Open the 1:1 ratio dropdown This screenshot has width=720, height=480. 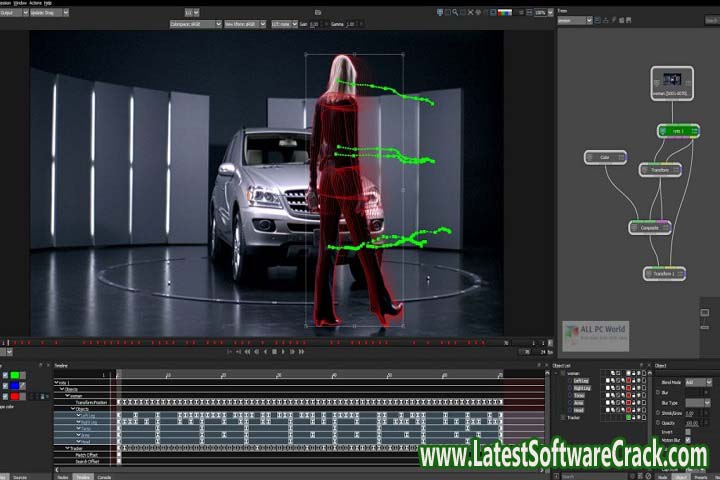pyautogui.click(x=192, y=13)
